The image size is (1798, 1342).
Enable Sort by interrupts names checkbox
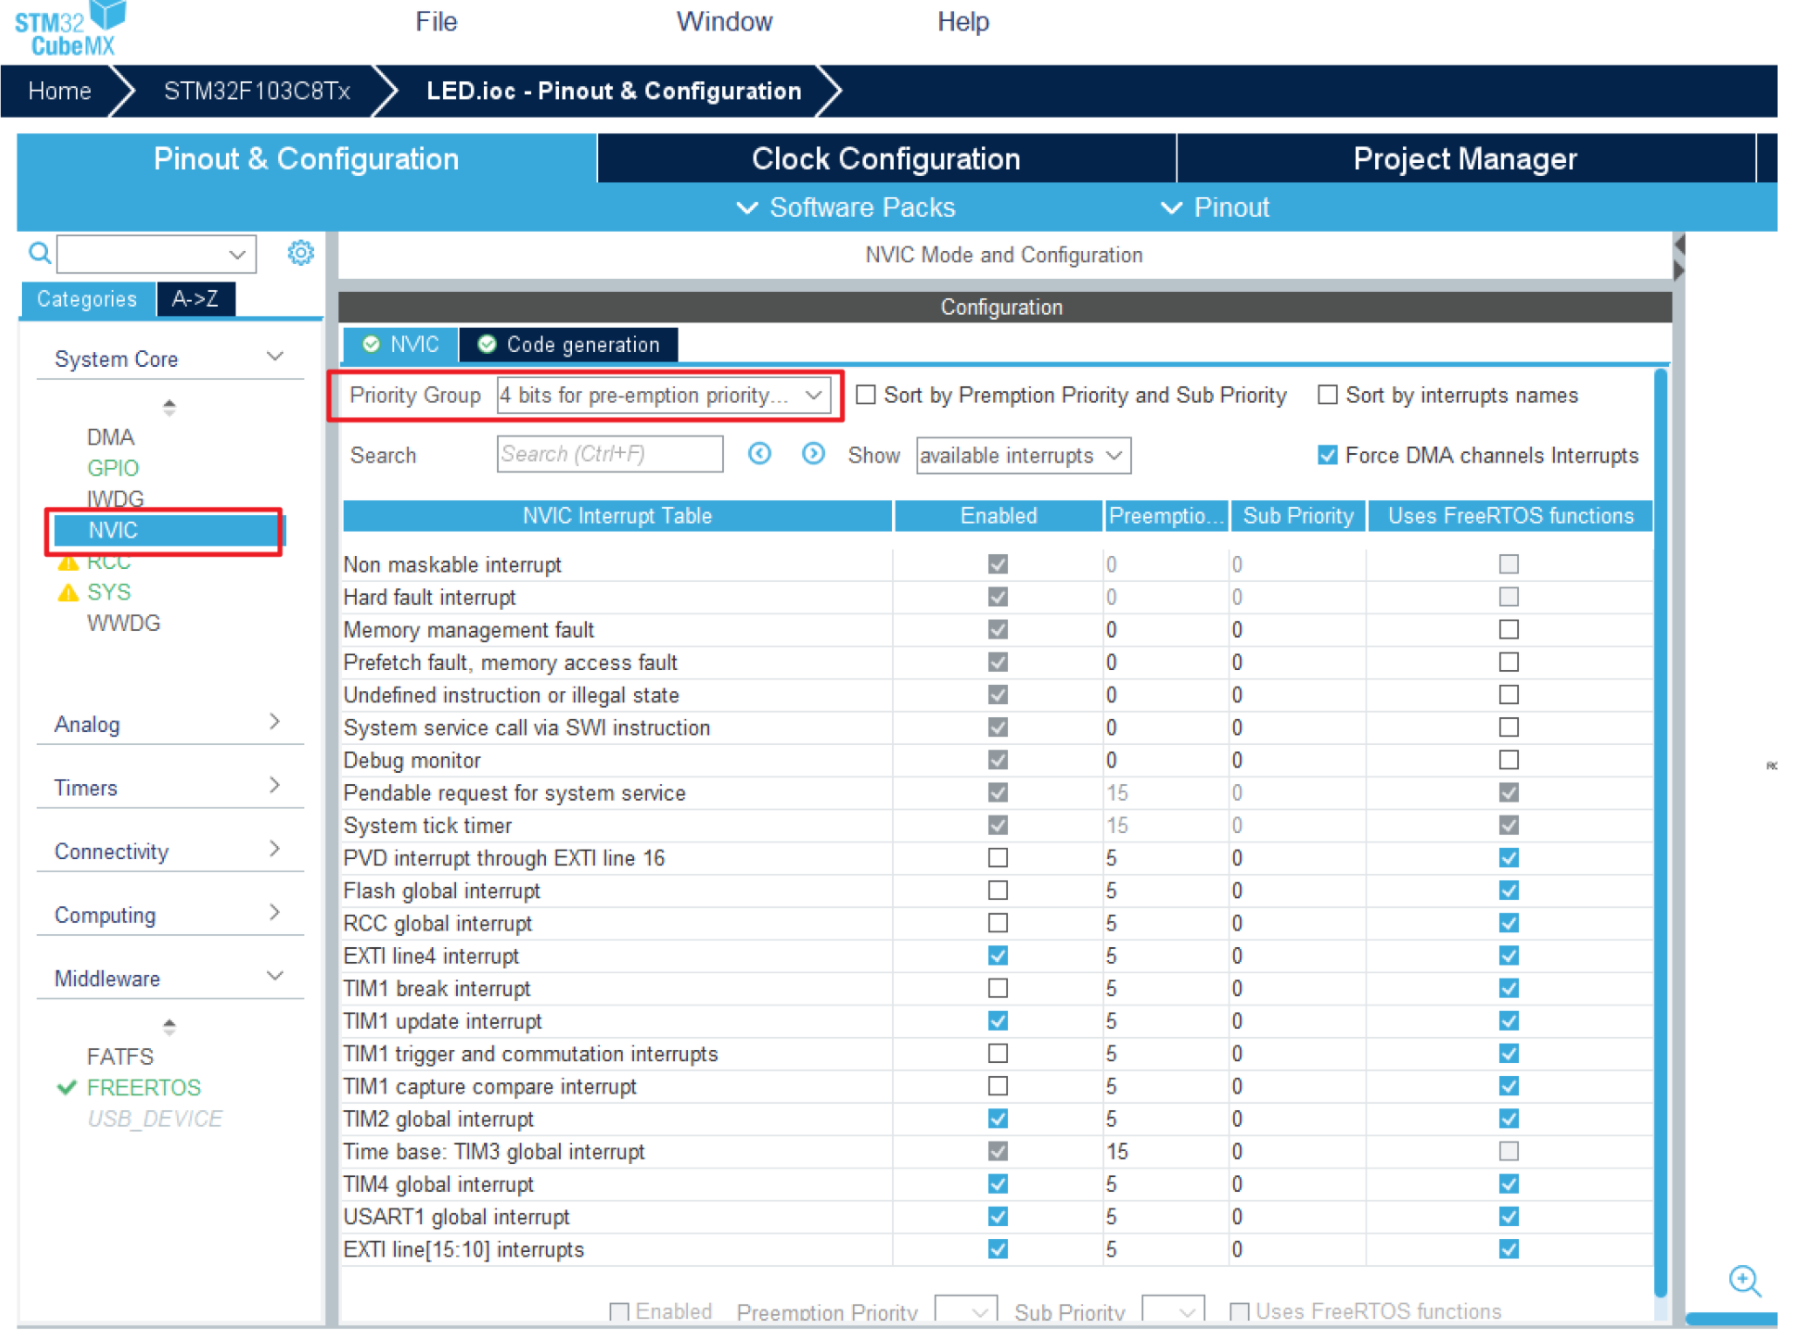tap(1328, 395)
